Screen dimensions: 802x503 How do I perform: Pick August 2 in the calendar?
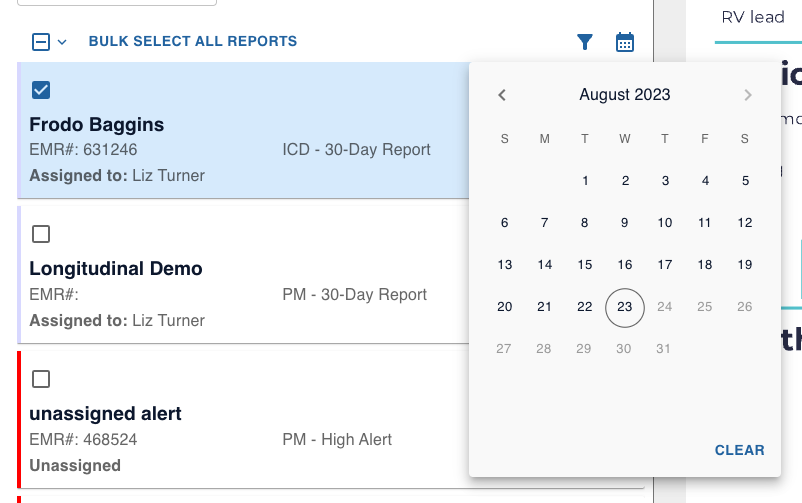point(625,181)
